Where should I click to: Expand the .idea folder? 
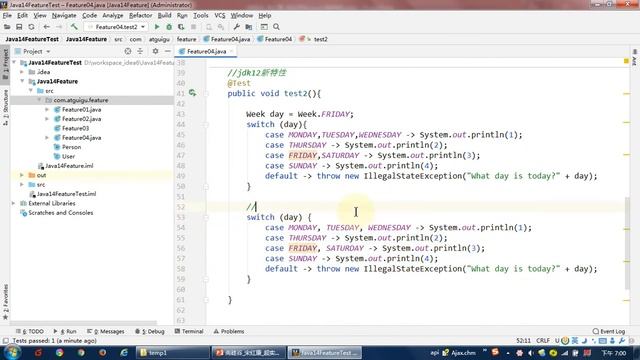click(22, 72)
